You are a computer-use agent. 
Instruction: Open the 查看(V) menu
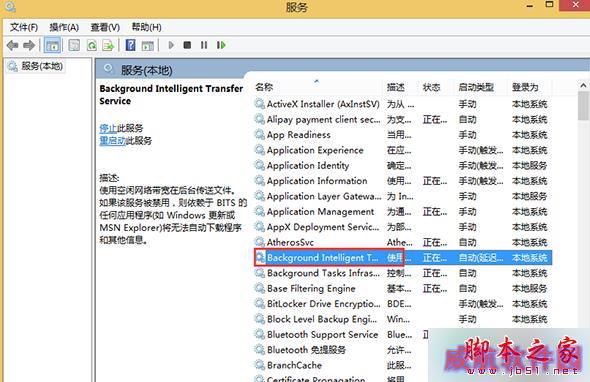tap(105, 27)
